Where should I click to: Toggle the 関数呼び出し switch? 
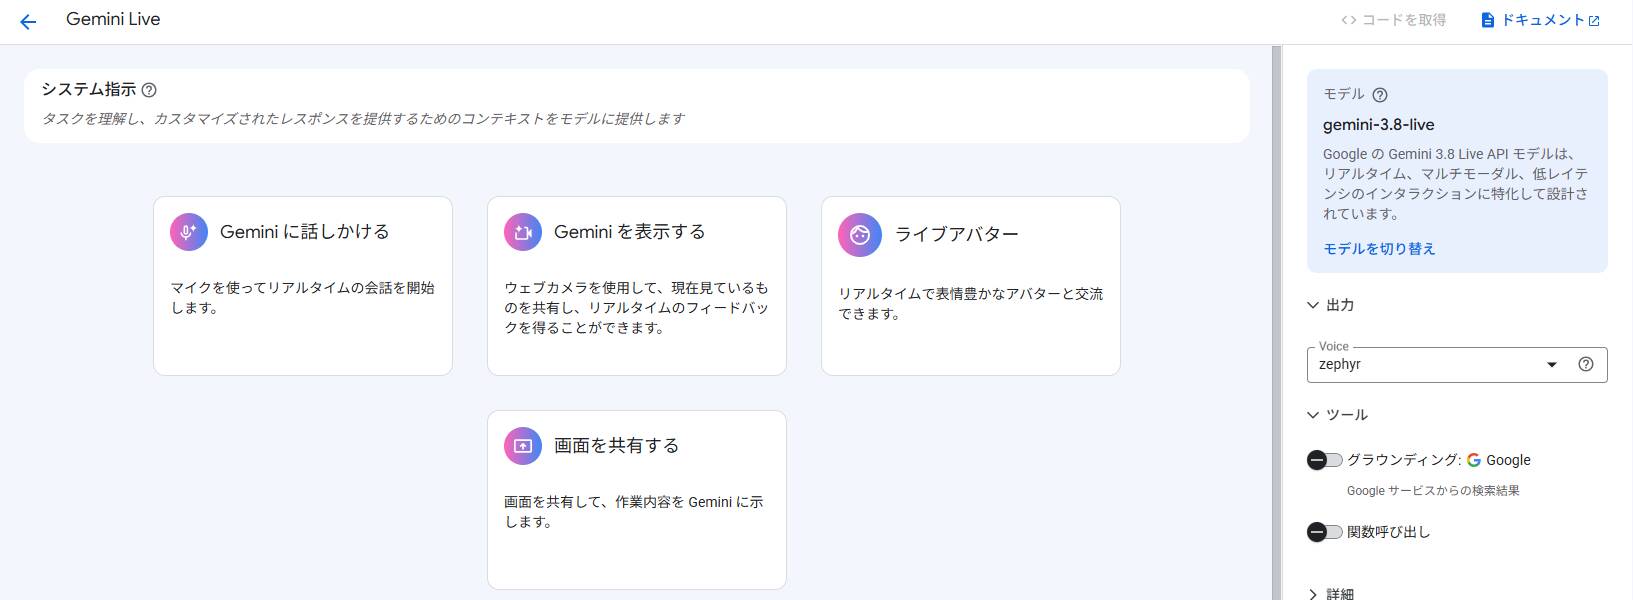click(1324, 532)
